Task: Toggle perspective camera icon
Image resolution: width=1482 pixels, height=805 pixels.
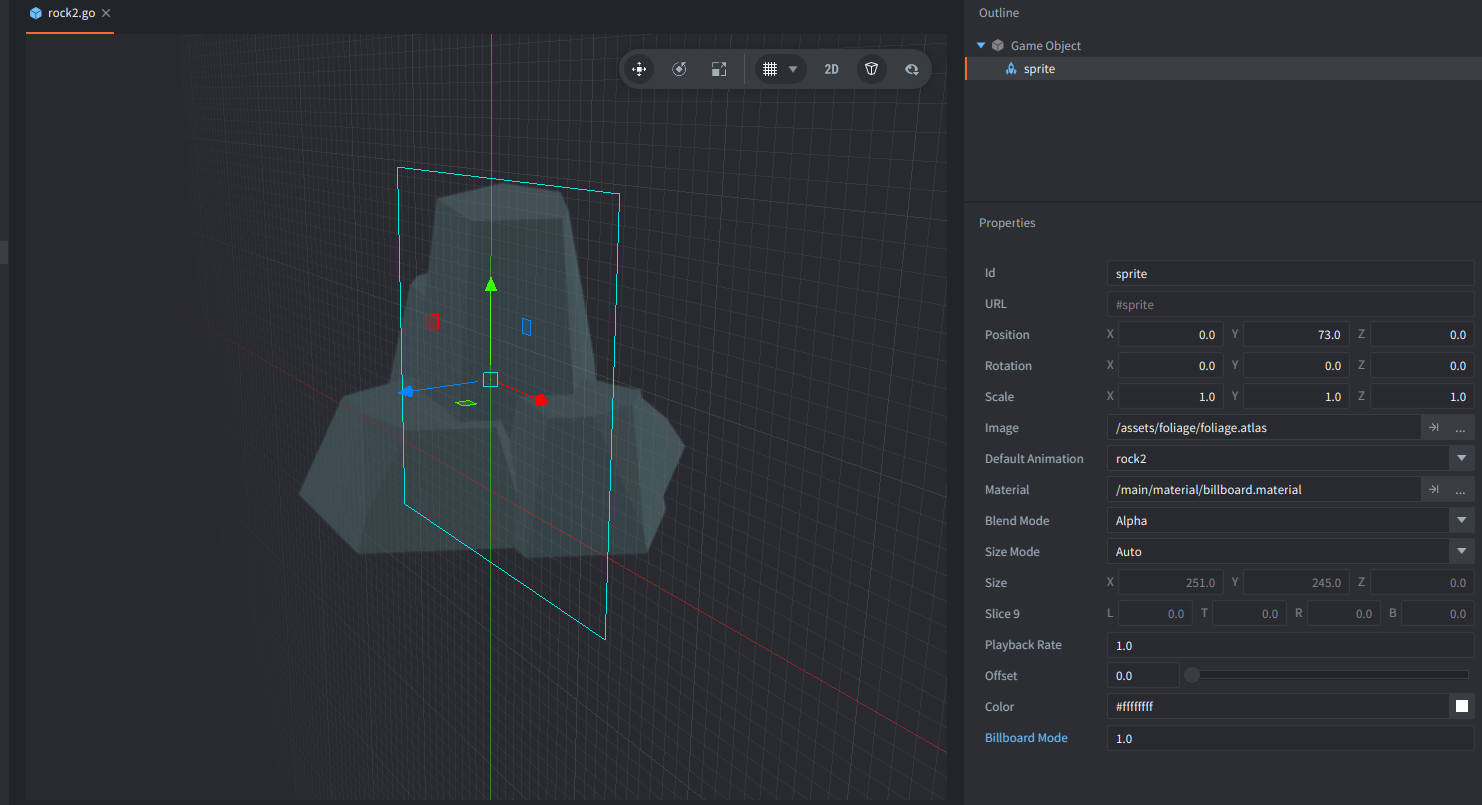Action: [872, 69]
